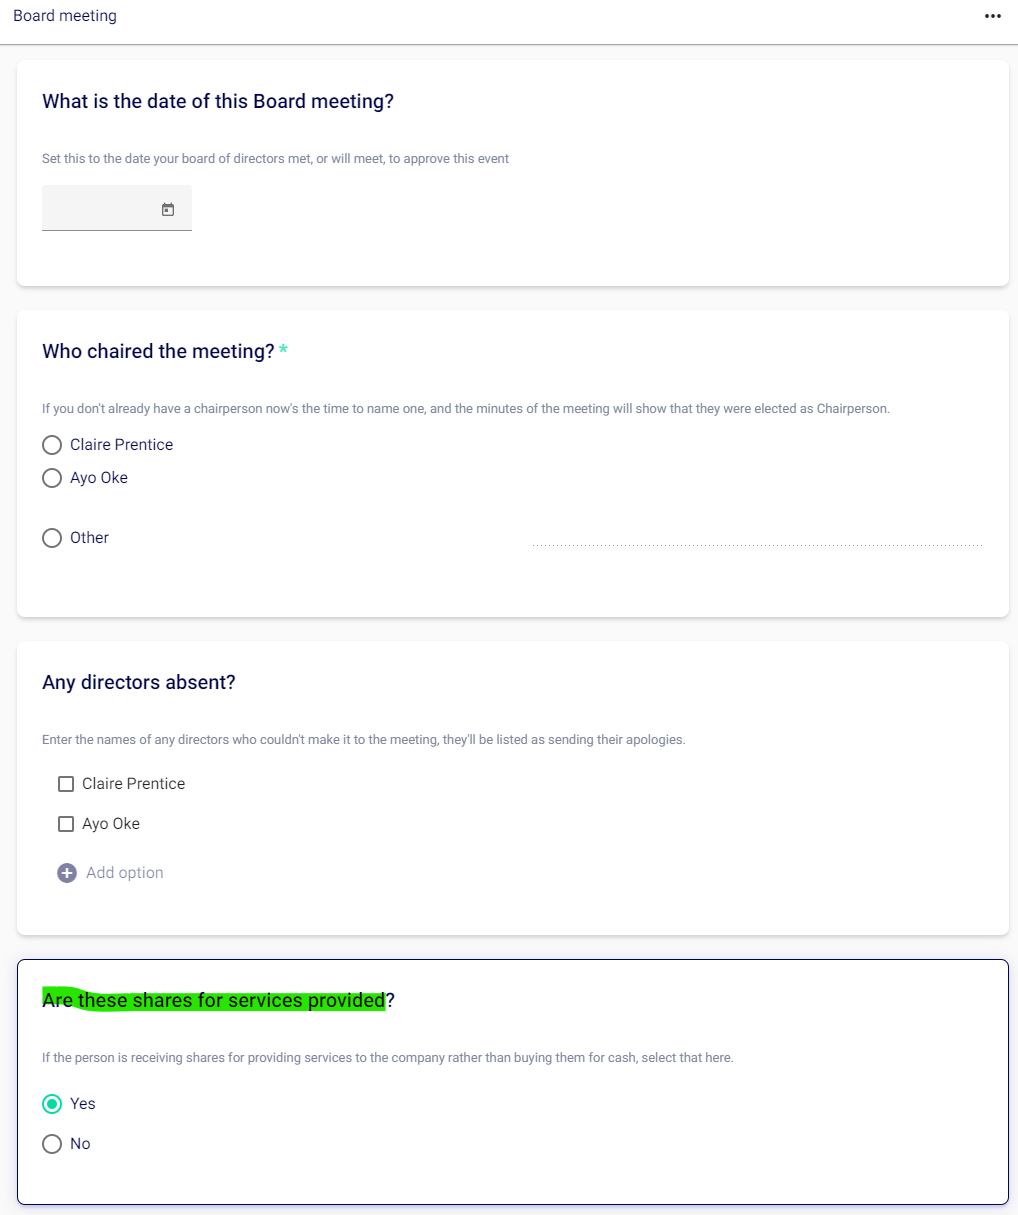1018x1215 pixels.
Task: Click the Add option text link
Action: point(125,873)
